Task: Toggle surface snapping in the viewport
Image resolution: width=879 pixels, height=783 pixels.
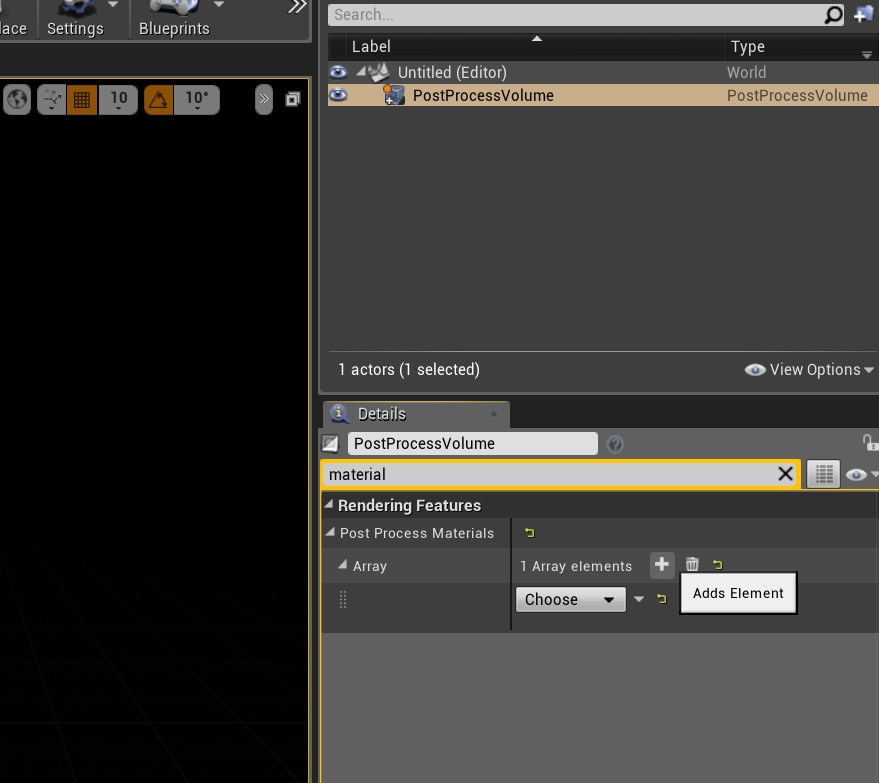Action: [52, 100]
